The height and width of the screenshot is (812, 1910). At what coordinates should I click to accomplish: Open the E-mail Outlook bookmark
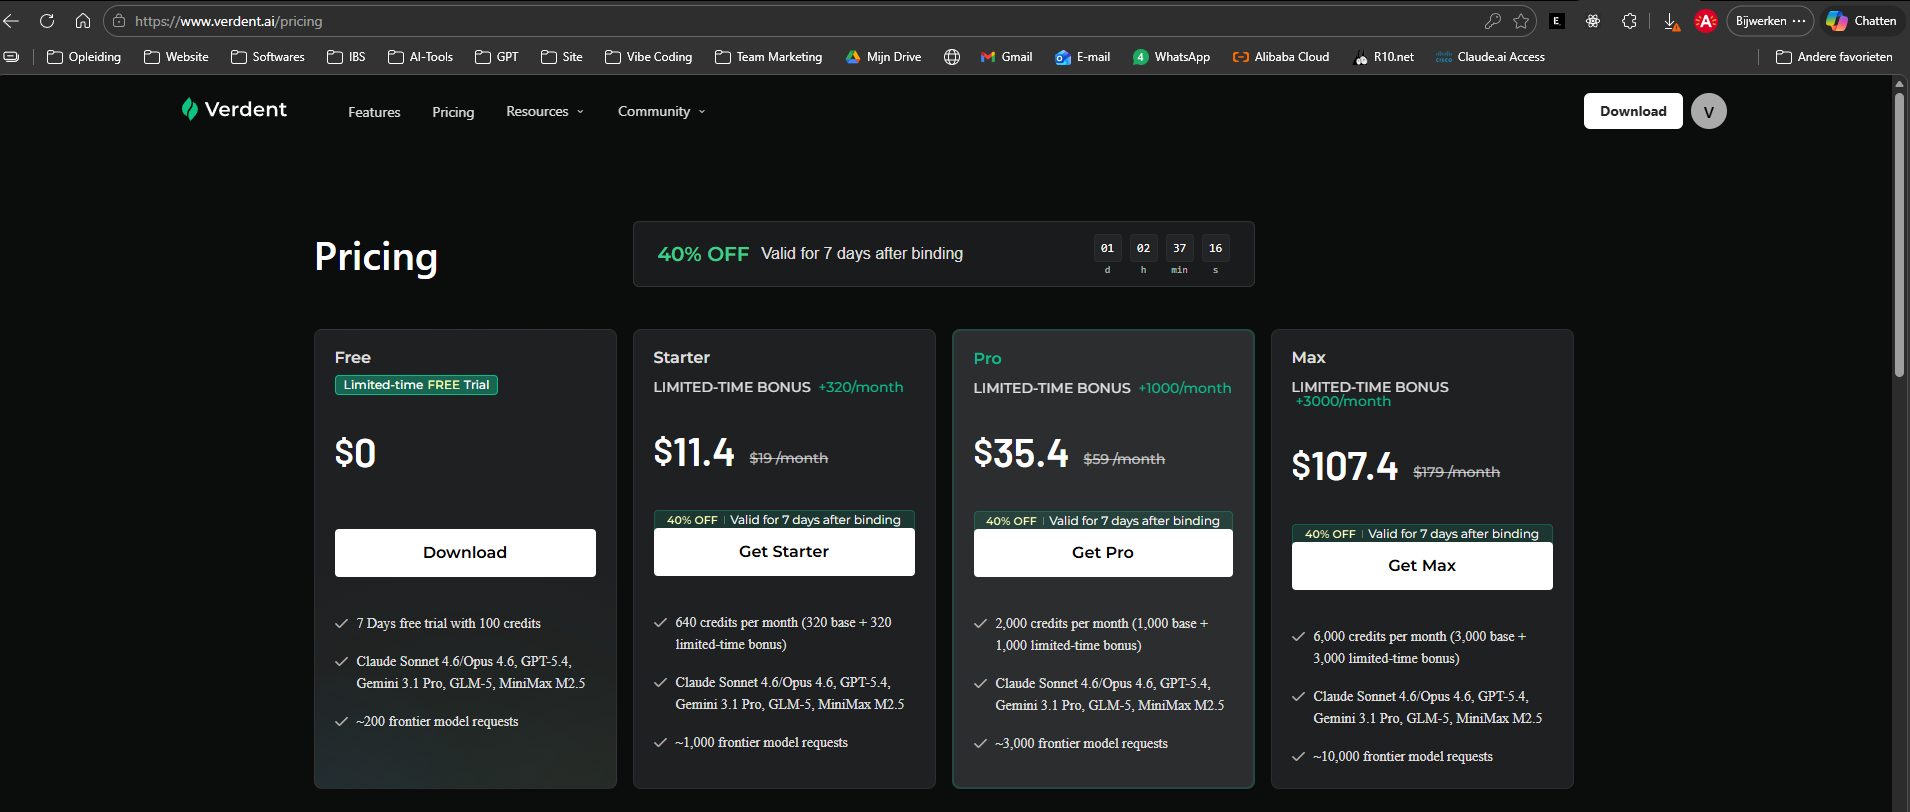coord(1082,57)
